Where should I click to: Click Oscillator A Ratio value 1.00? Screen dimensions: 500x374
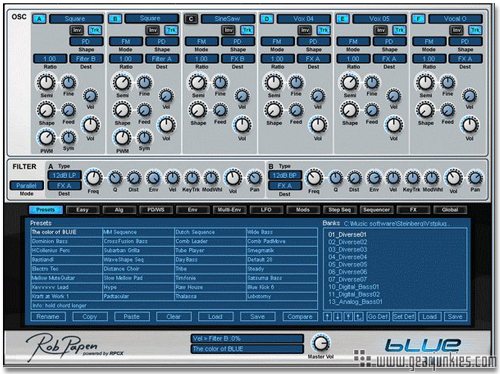[50, 59]
